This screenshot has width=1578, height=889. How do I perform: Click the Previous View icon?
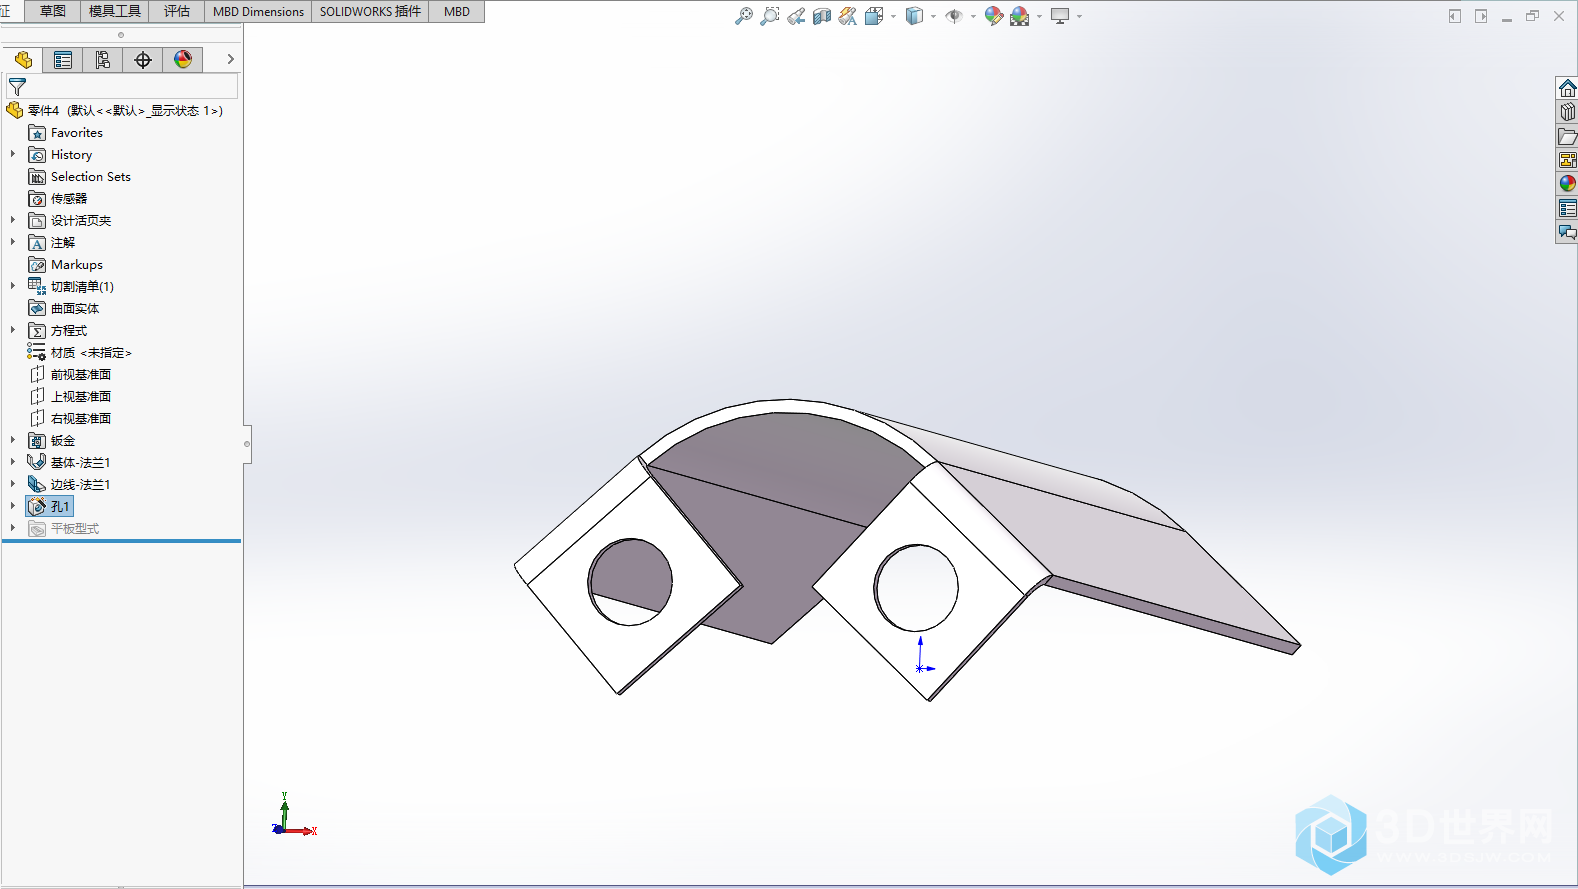796,16
